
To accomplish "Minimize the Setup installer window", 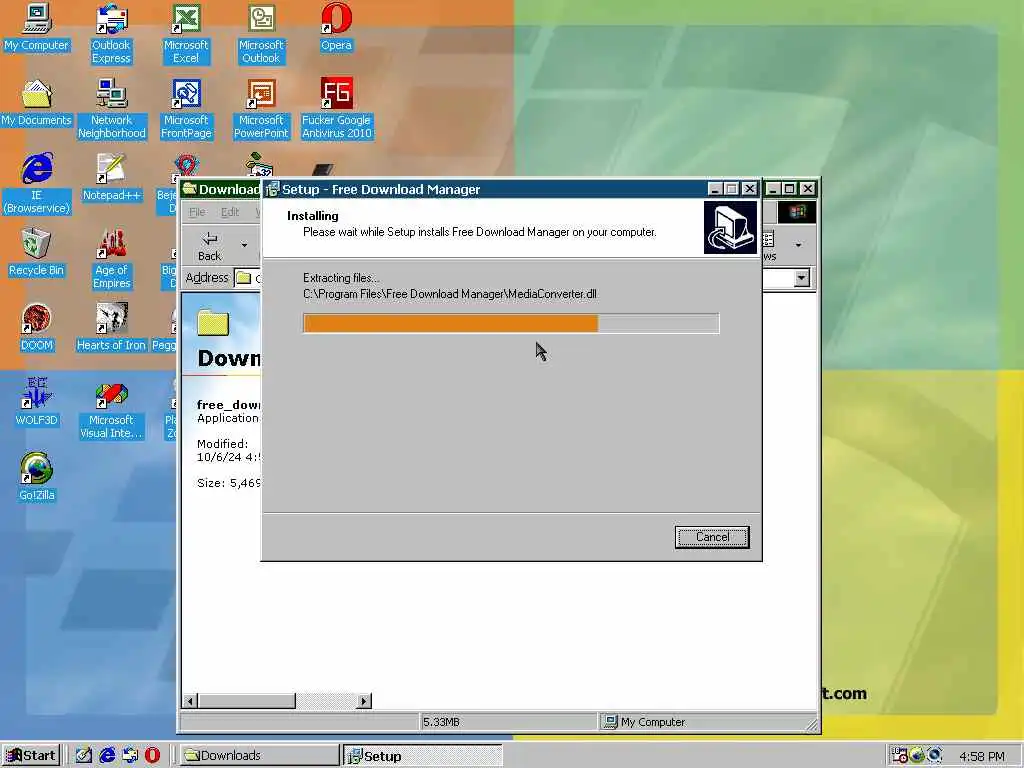I will 714,189.
